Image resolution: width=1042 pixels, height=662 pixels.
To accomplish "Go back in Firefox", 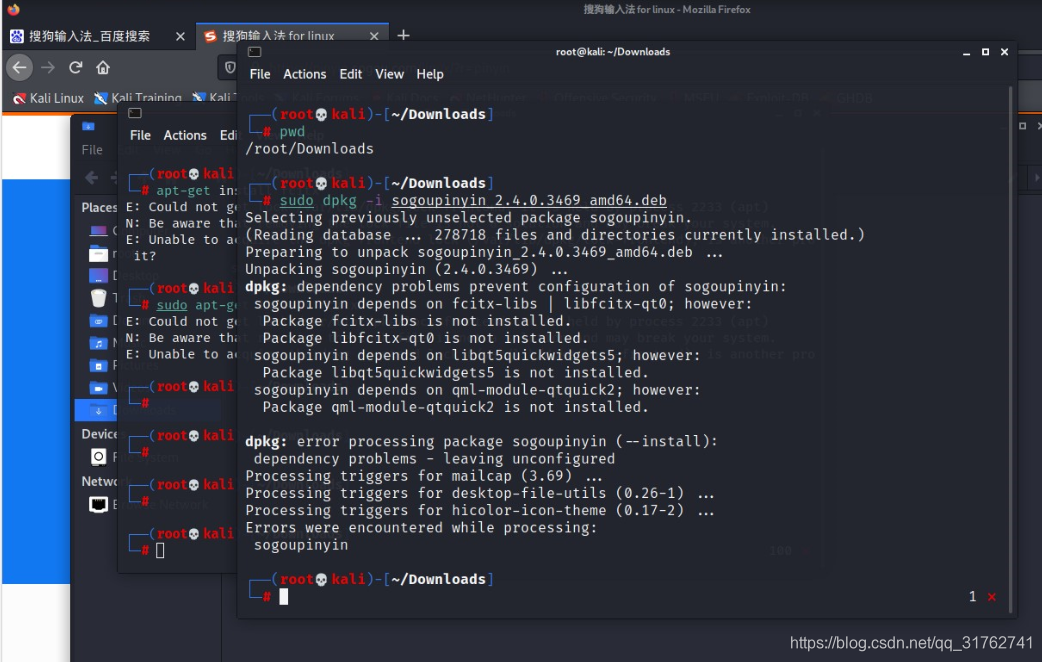I will point(19,67).
